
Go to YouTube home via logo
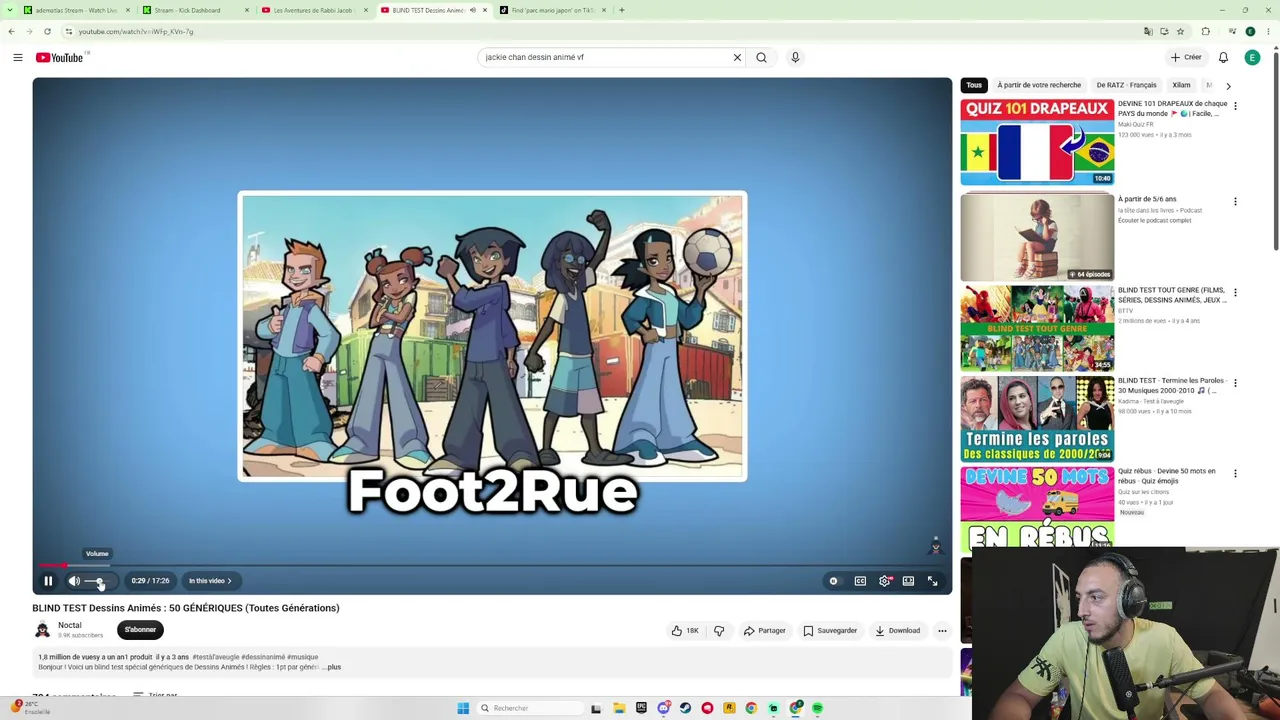coord(60,57)
